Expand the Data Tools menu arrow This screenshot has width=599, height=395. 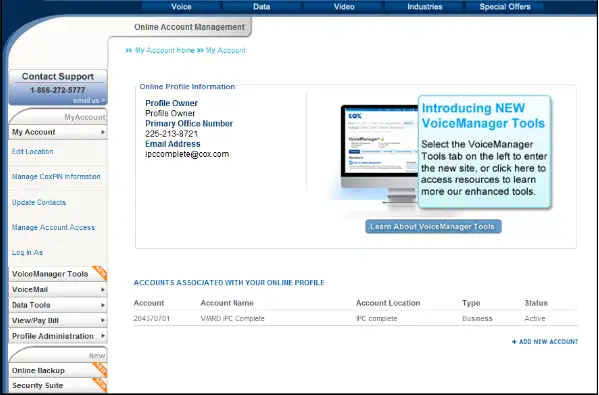tap(103, 305)
